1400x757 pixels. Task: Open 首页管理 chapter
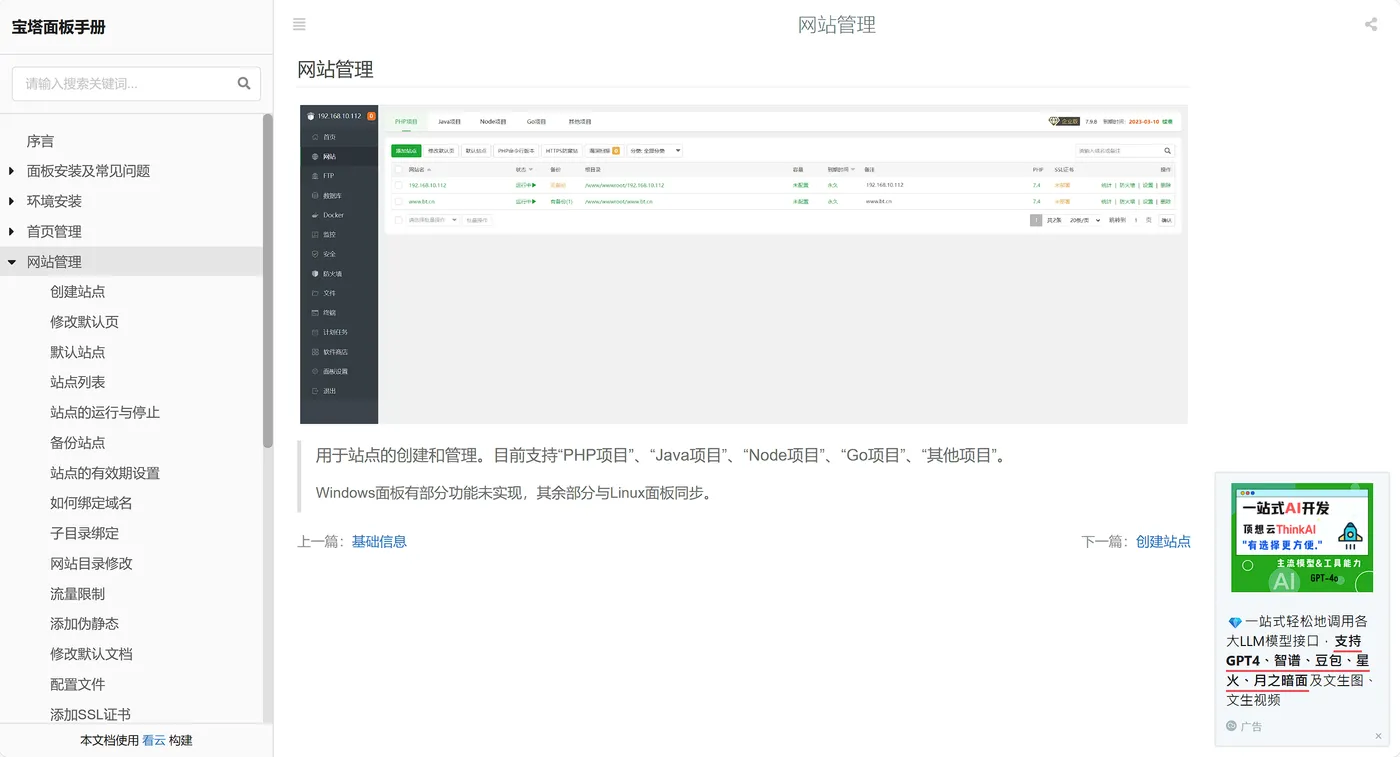pyautogui.click(x=54, y=231)
